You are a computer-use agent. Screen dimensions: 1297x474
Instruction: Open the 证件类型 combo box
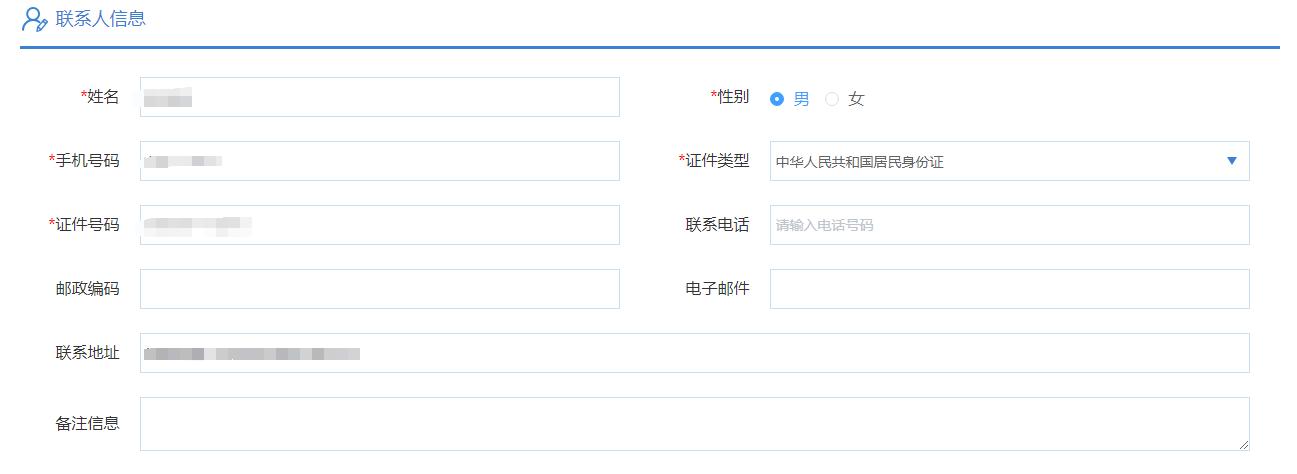coord(995,161)
